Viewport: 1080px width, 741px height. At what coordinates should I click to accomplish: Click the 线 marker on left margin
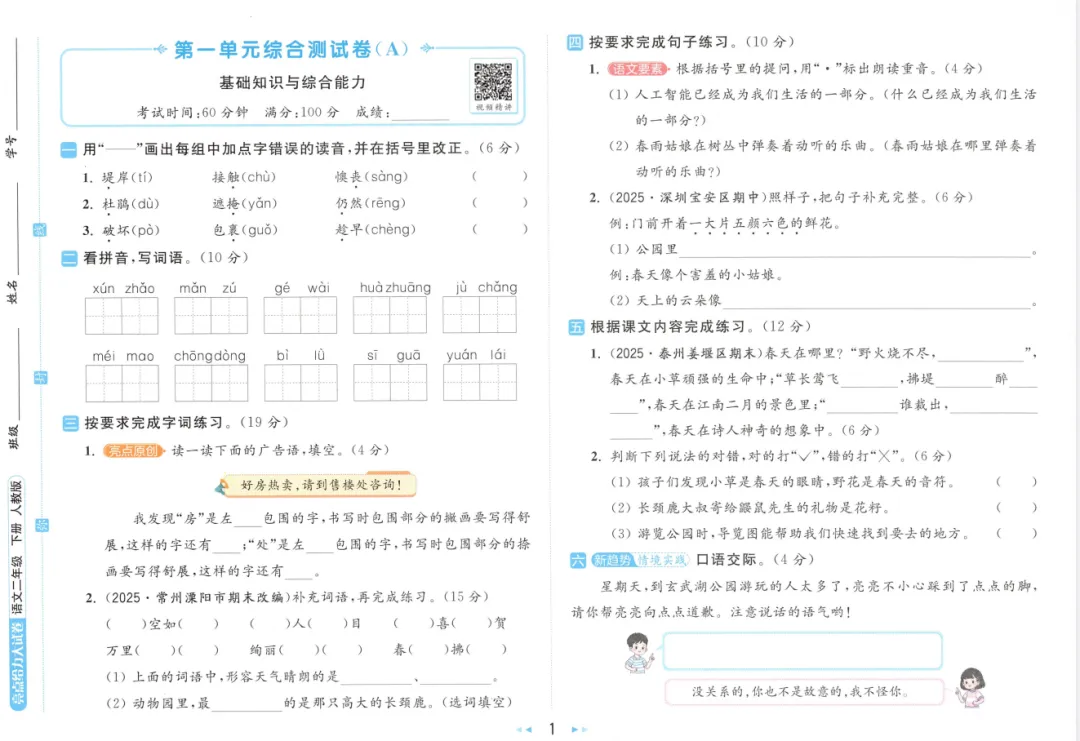coord(40,231)
